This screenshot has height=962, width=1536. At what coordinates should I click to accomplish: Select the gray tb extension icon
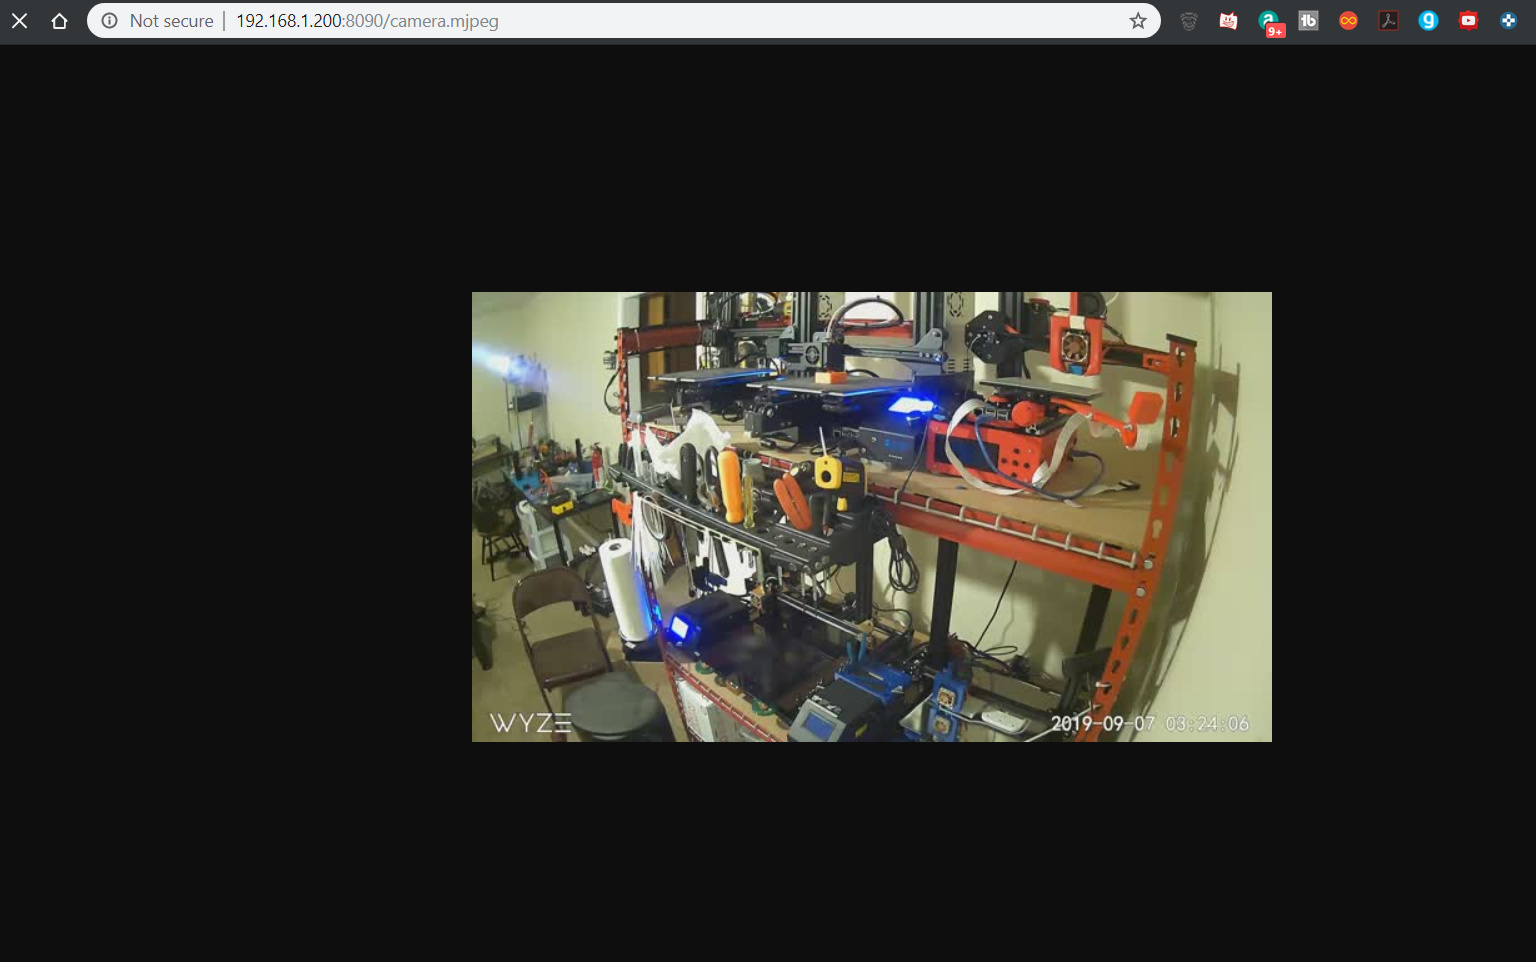click(1308, 20)
